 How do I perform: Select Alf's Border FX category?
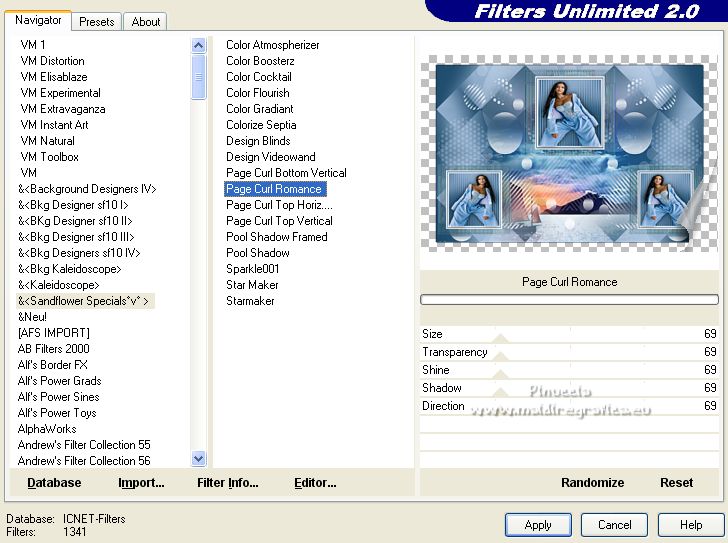point(52,365)
